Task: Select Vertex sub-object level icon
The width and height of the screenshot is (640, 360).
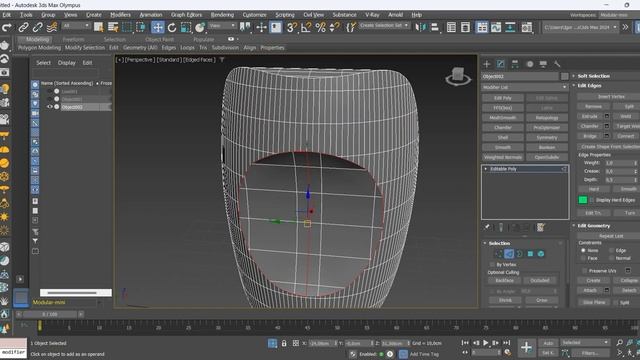Action: click(498, 254)
